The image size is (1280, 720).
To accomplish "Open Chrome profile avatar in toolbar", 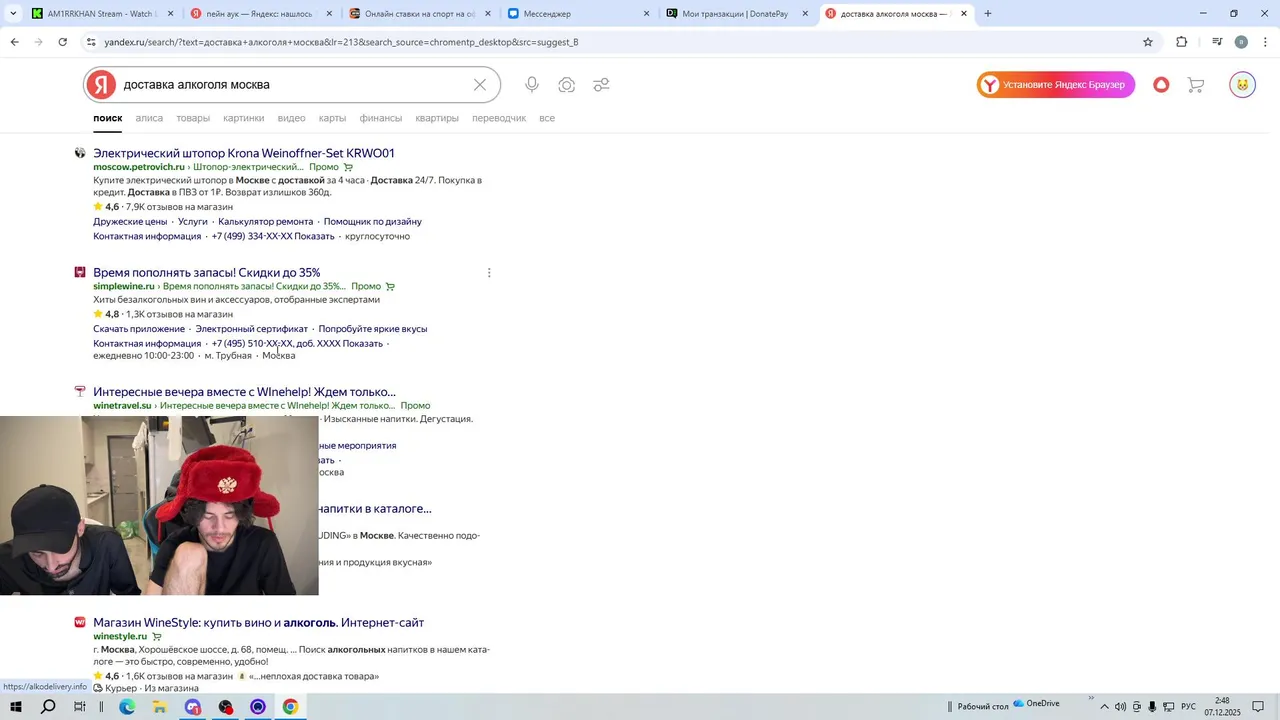I will (1241, 42).
